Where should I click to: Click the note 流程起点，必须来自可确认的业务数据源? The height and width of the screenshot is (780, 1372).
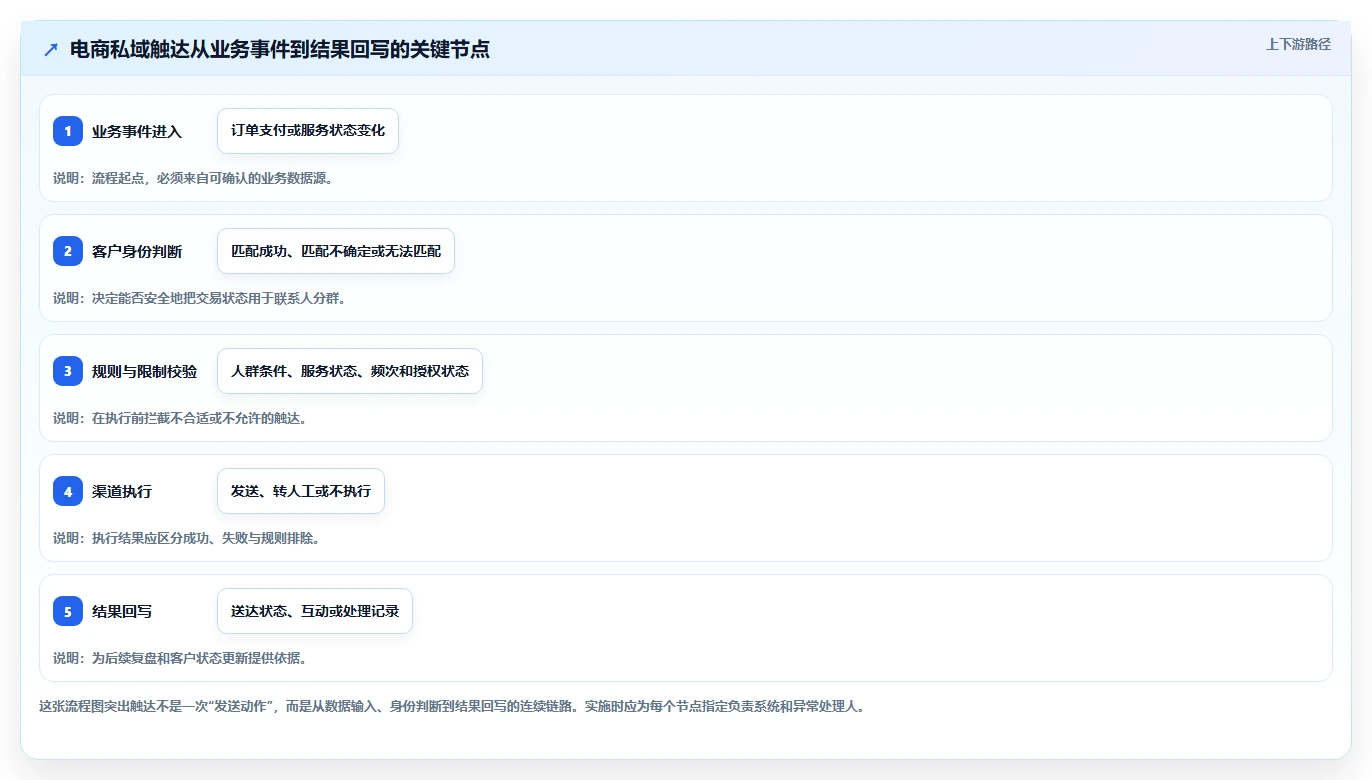tap(193, 178)
